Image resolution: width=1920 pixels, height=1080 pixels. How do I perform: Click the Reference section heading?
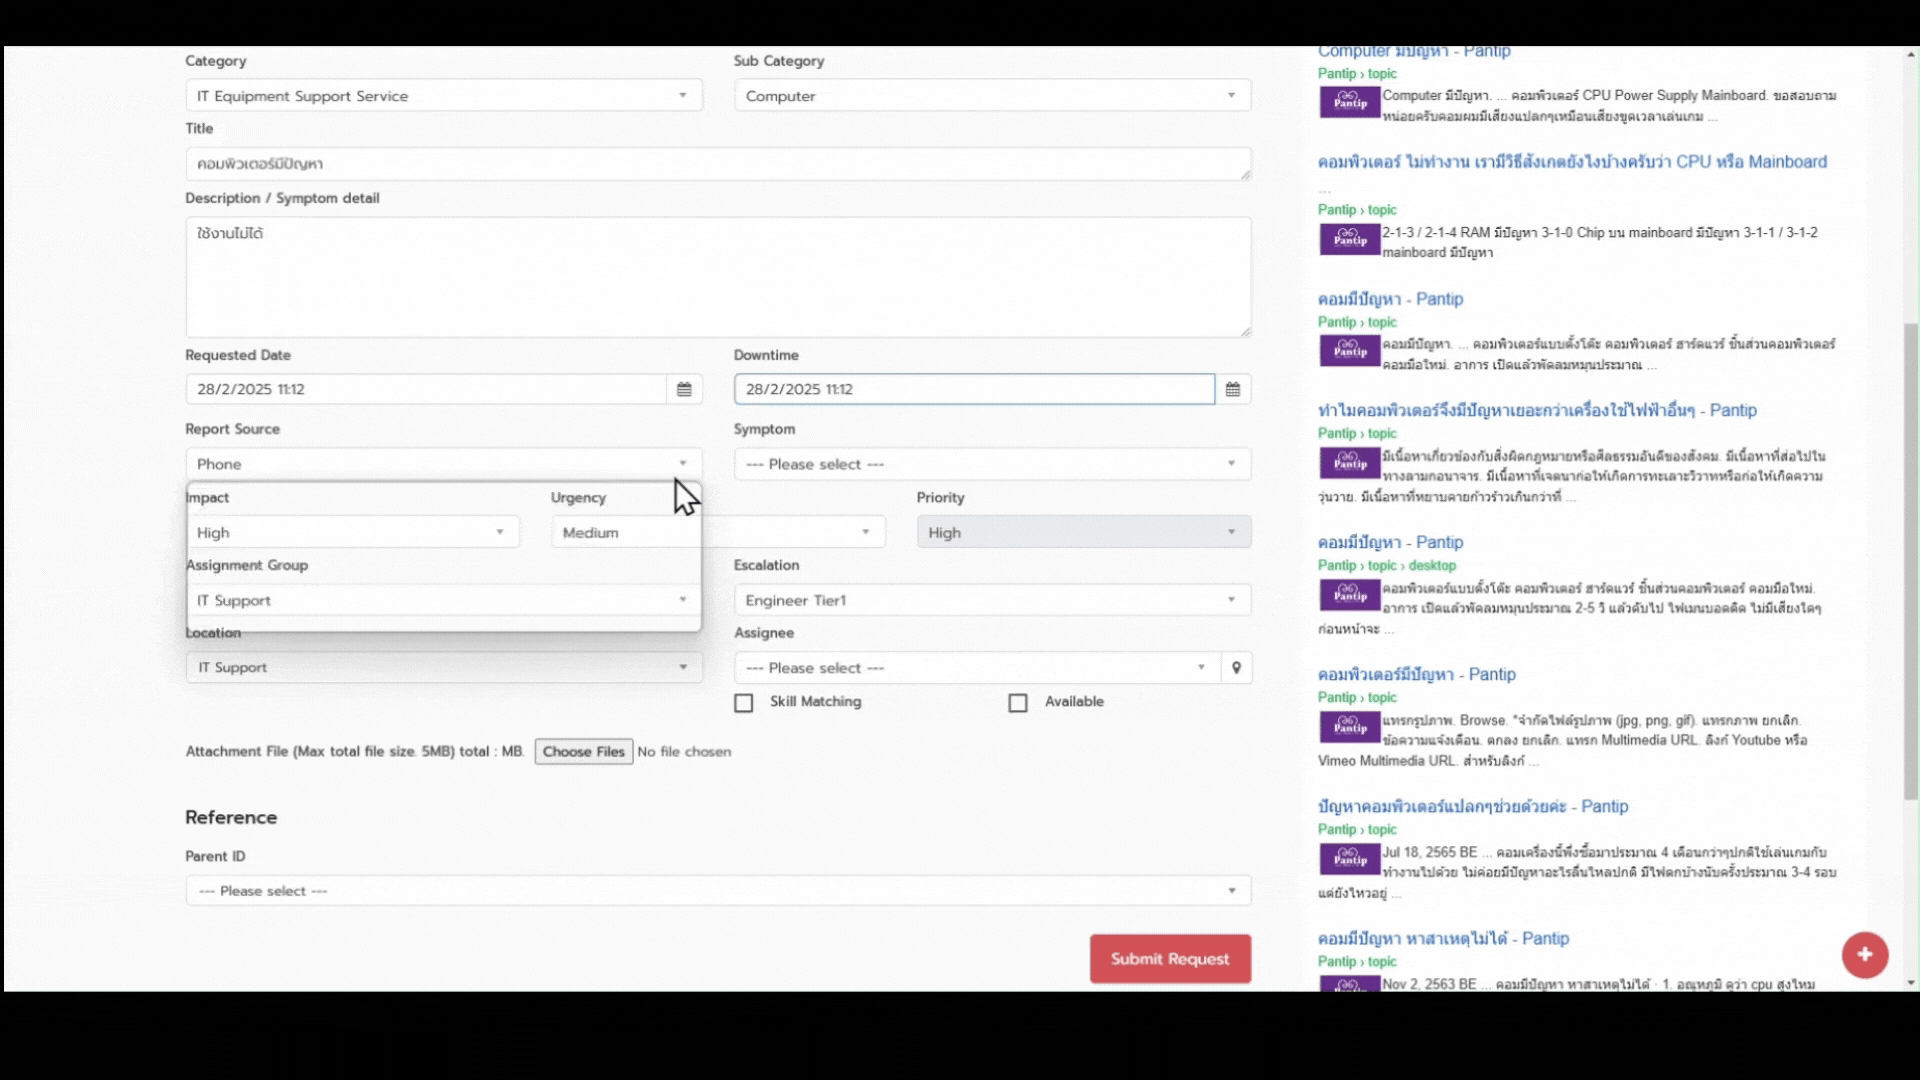click(231, 817)
